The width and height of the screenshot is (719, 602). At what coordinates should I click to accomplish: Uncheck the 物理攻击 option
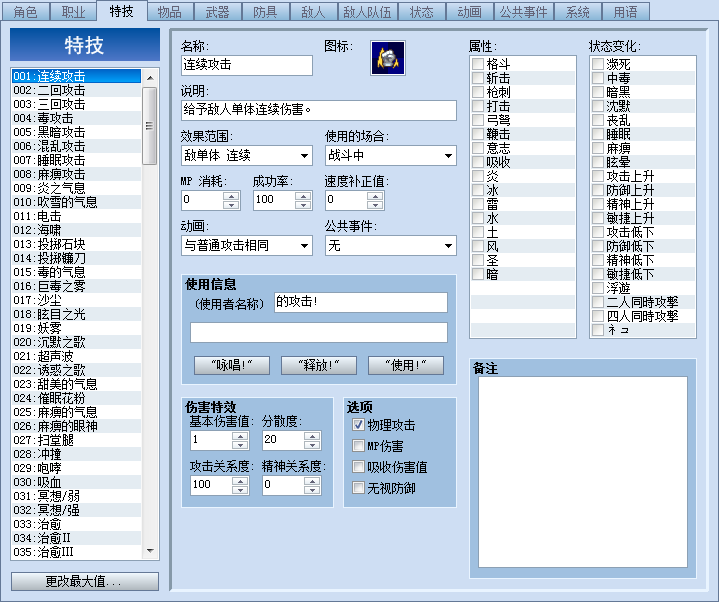tap(358, 425)
